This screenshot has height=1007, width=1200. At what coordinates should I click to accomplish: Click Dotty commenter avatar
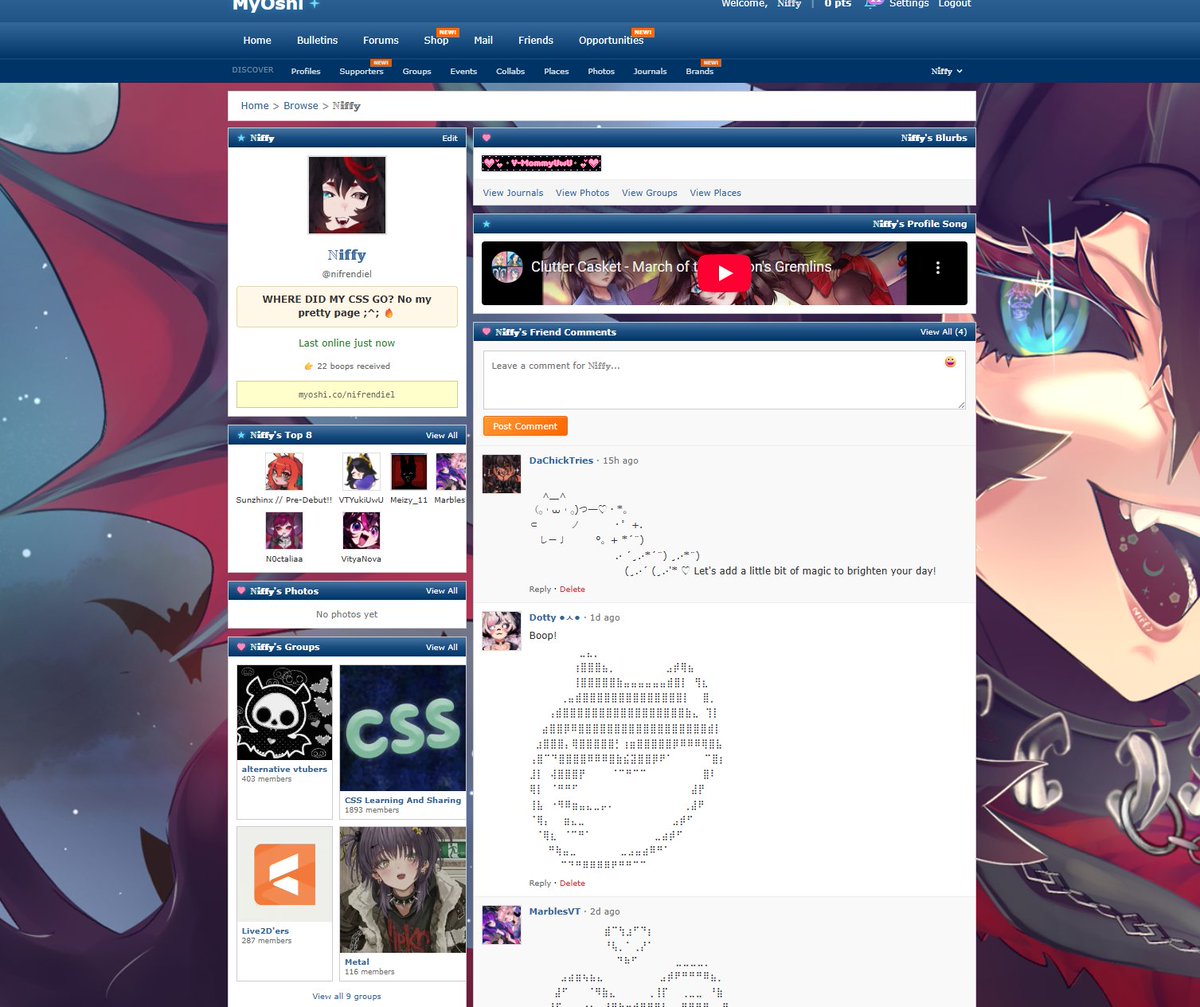click(502, 631)
